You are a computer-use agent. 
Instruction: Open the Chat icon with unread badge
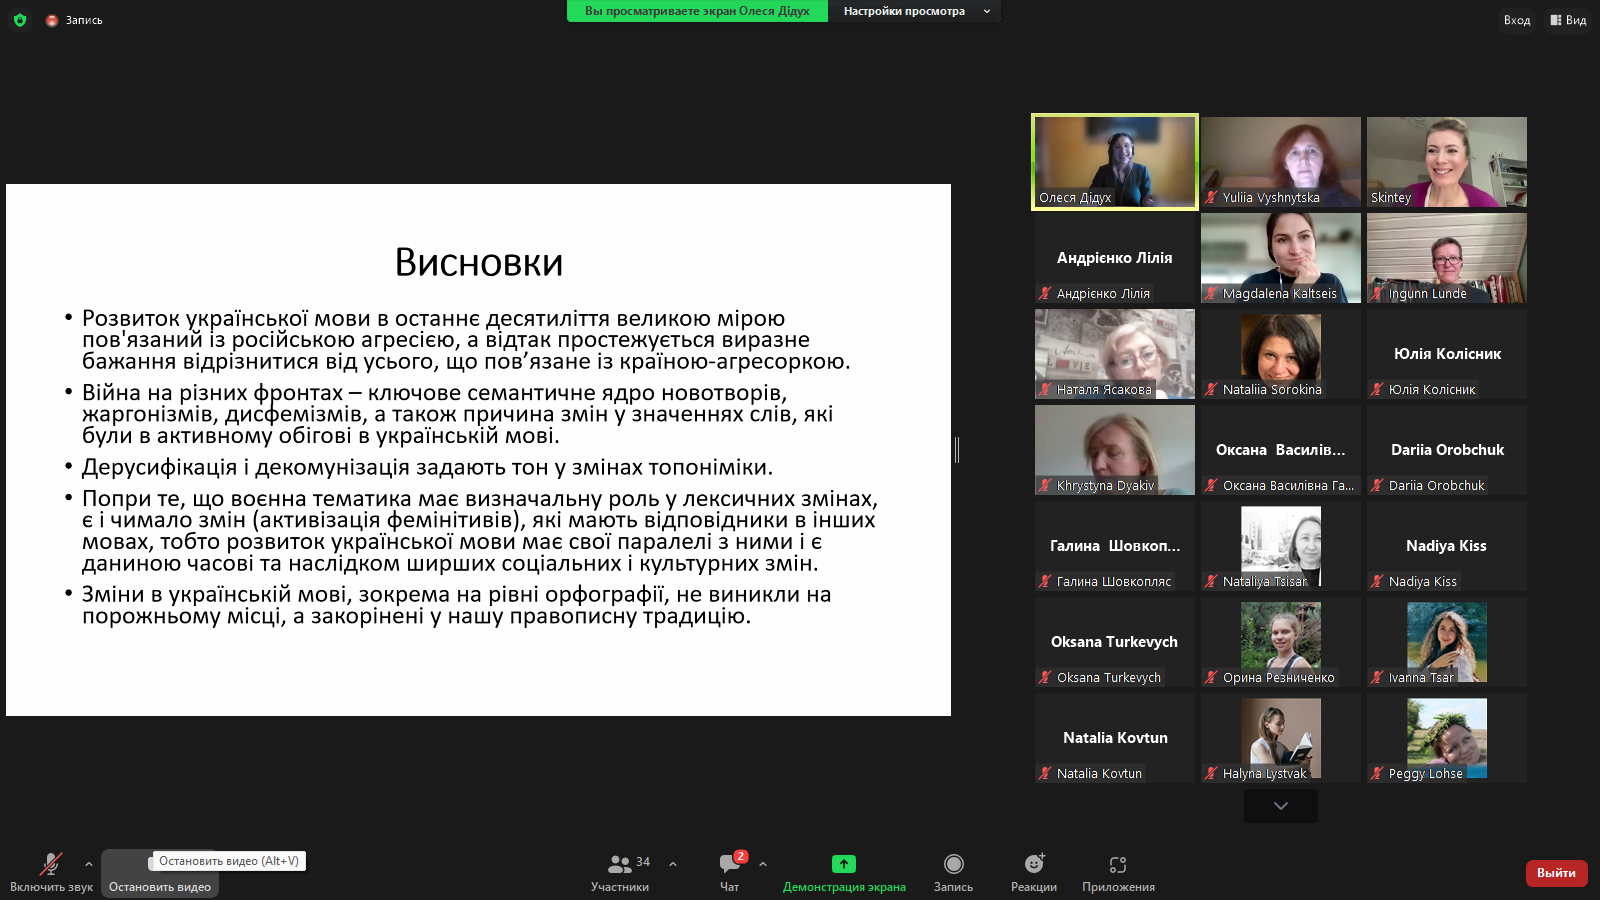tap(730, 864)
